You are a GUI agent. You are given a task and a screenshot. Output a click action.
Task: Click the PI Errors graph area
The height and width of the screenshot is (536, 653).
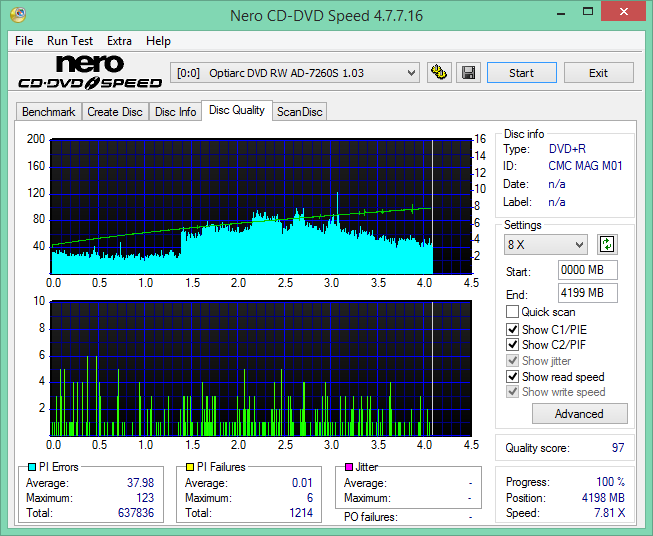click(x=261, y=207)
